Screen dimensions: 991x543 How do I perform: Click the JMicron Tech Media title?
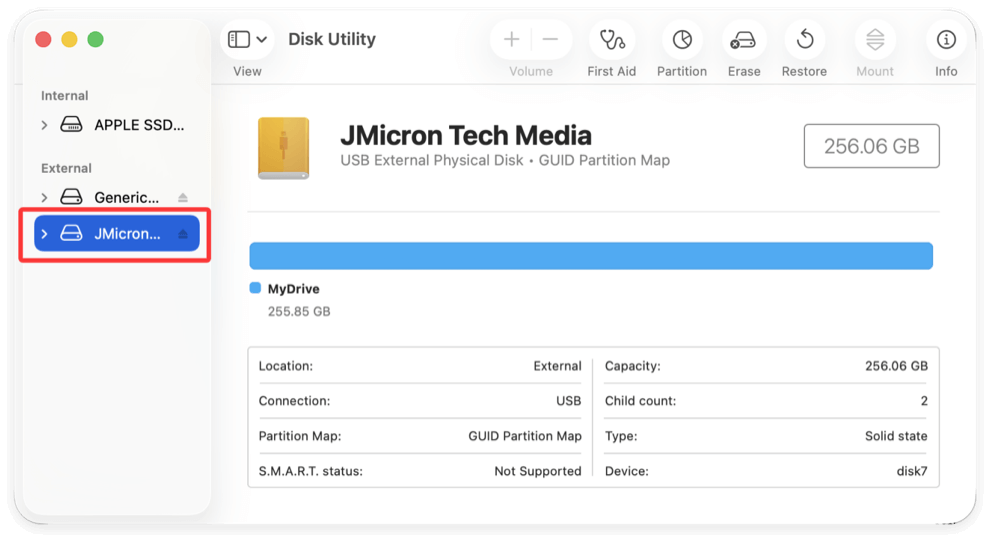coord(466,135)
